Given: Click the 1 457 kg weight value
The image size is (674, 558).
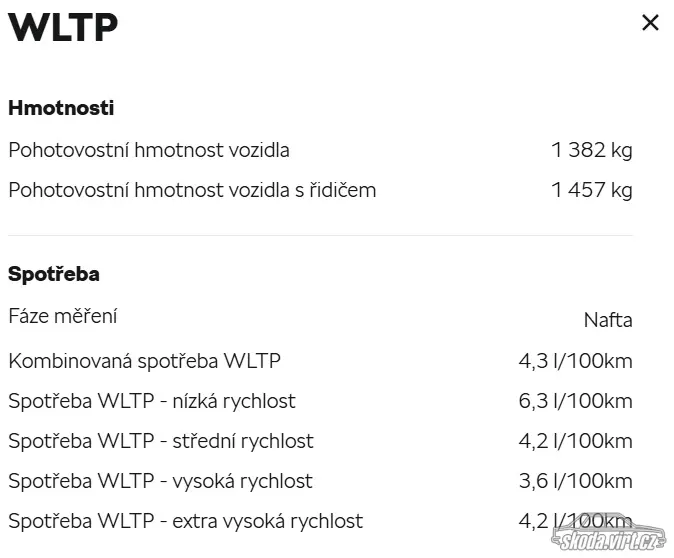Looking at the screenshot, I should point(591,190).
